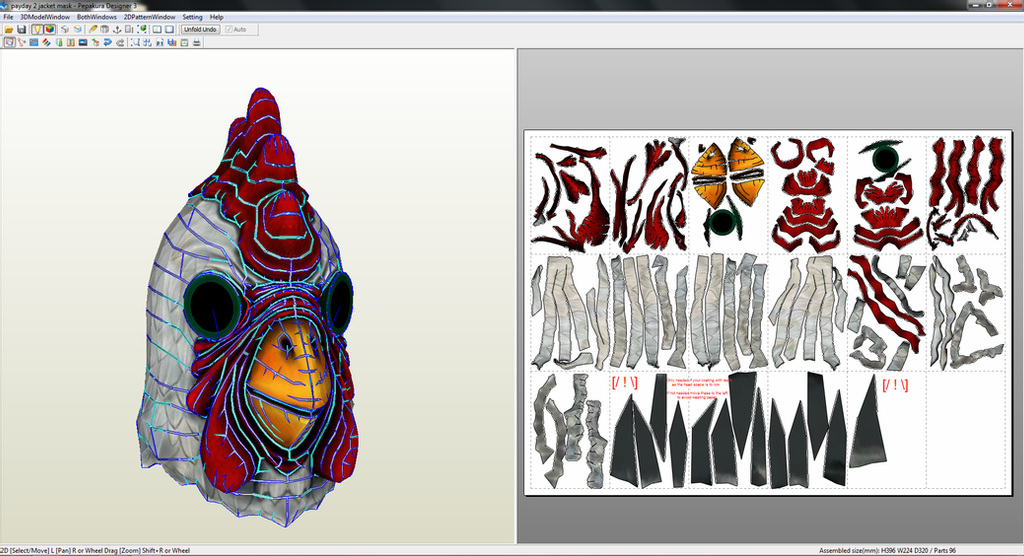This screenshot has width=1024, height=556.
Task: Save the project with the floppy disk icon
Action: tap(22, 29)
